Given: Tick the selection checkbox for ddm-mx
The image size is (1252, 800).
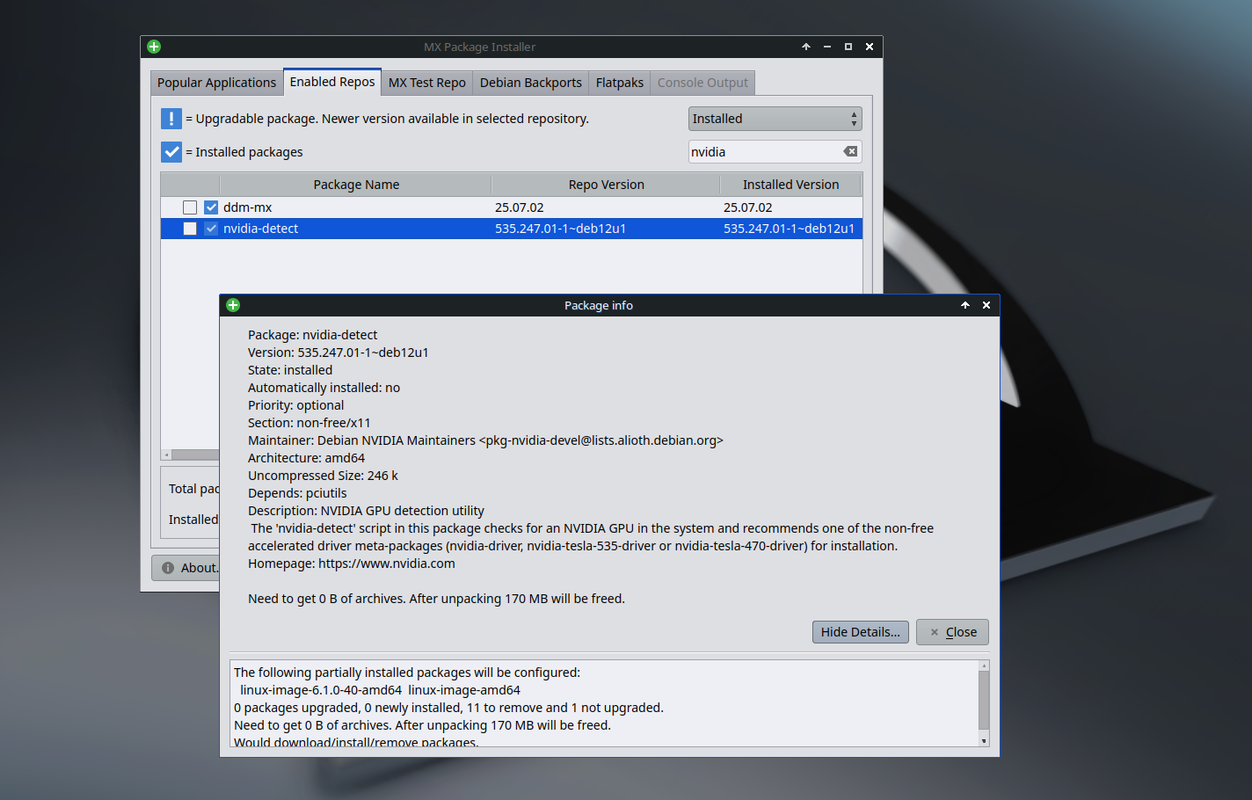Looking at the screenshot, I should 190,207.
